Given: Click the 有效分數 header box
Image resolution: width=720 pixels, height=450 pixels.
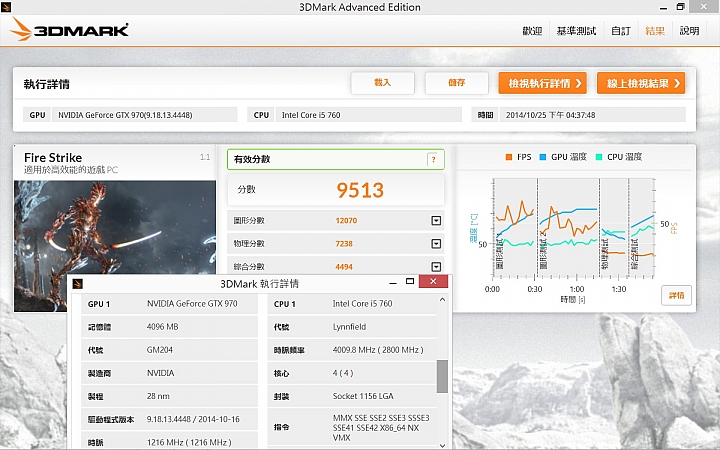Looking at the screenshot, I should click(x=336, y=159).
